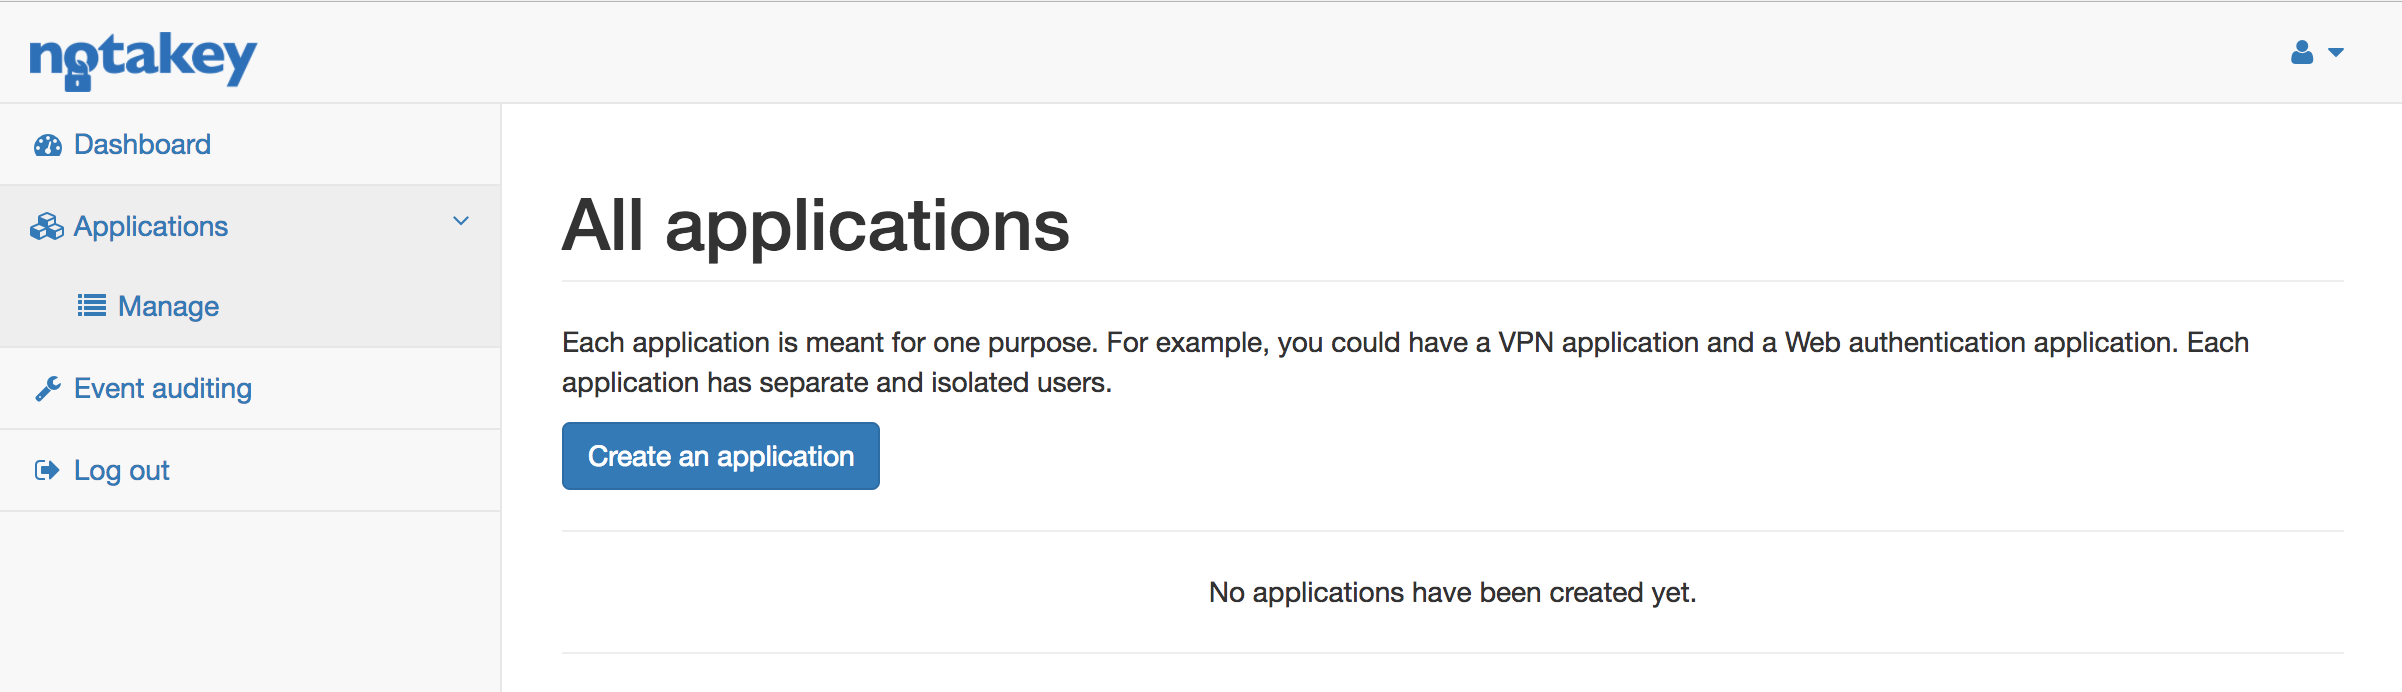The width and height of the screenshot is (2402, 692).
Task: Click the Applications cubes icon
Action: [x=46, y=227]
